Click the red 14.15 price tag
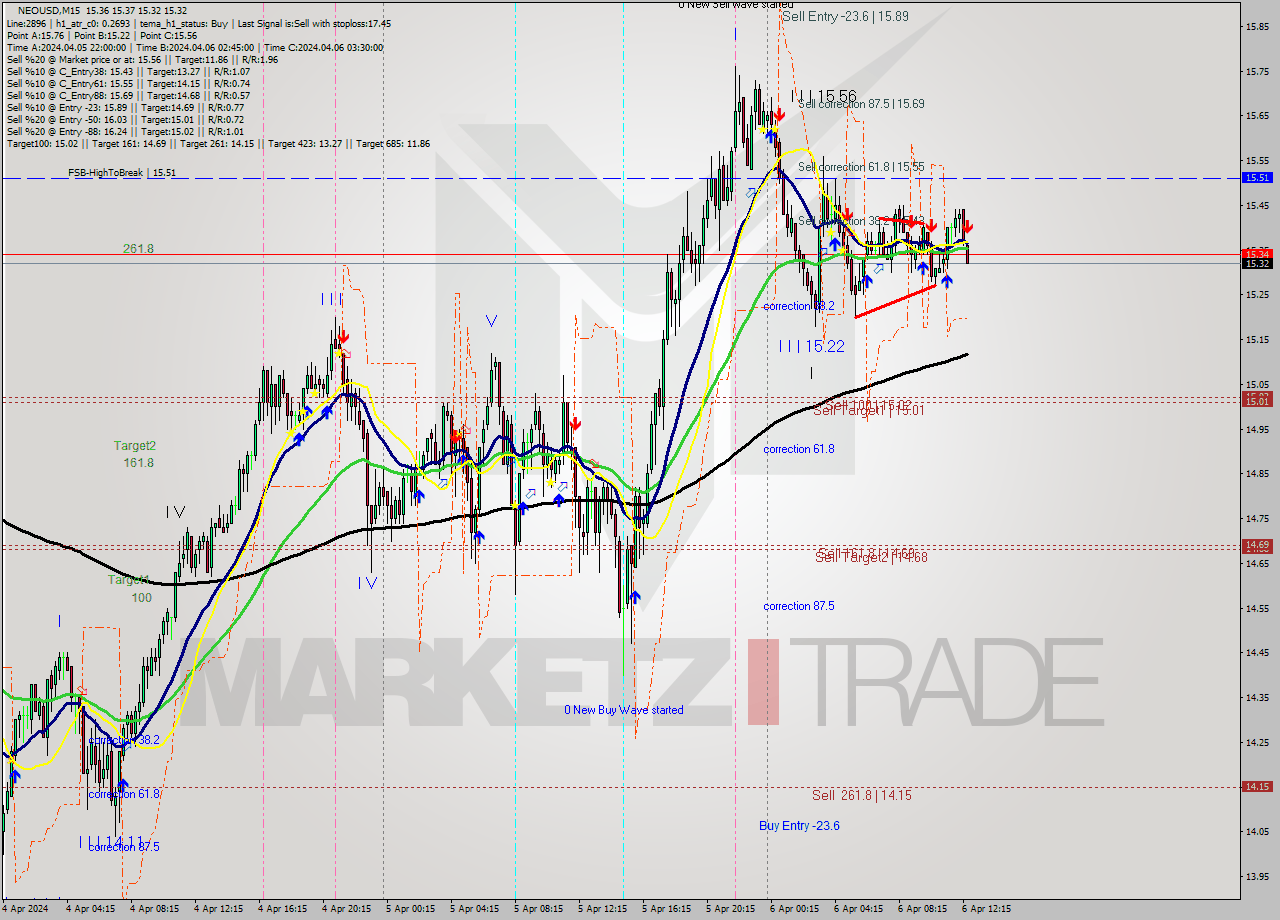This screenshot has height=920, width=1280. pos(1256,787)
